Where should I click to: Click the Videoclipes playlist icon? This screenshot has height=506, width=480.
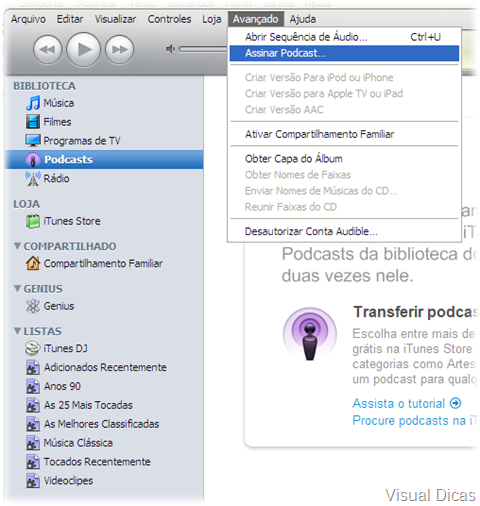[33, 481]
